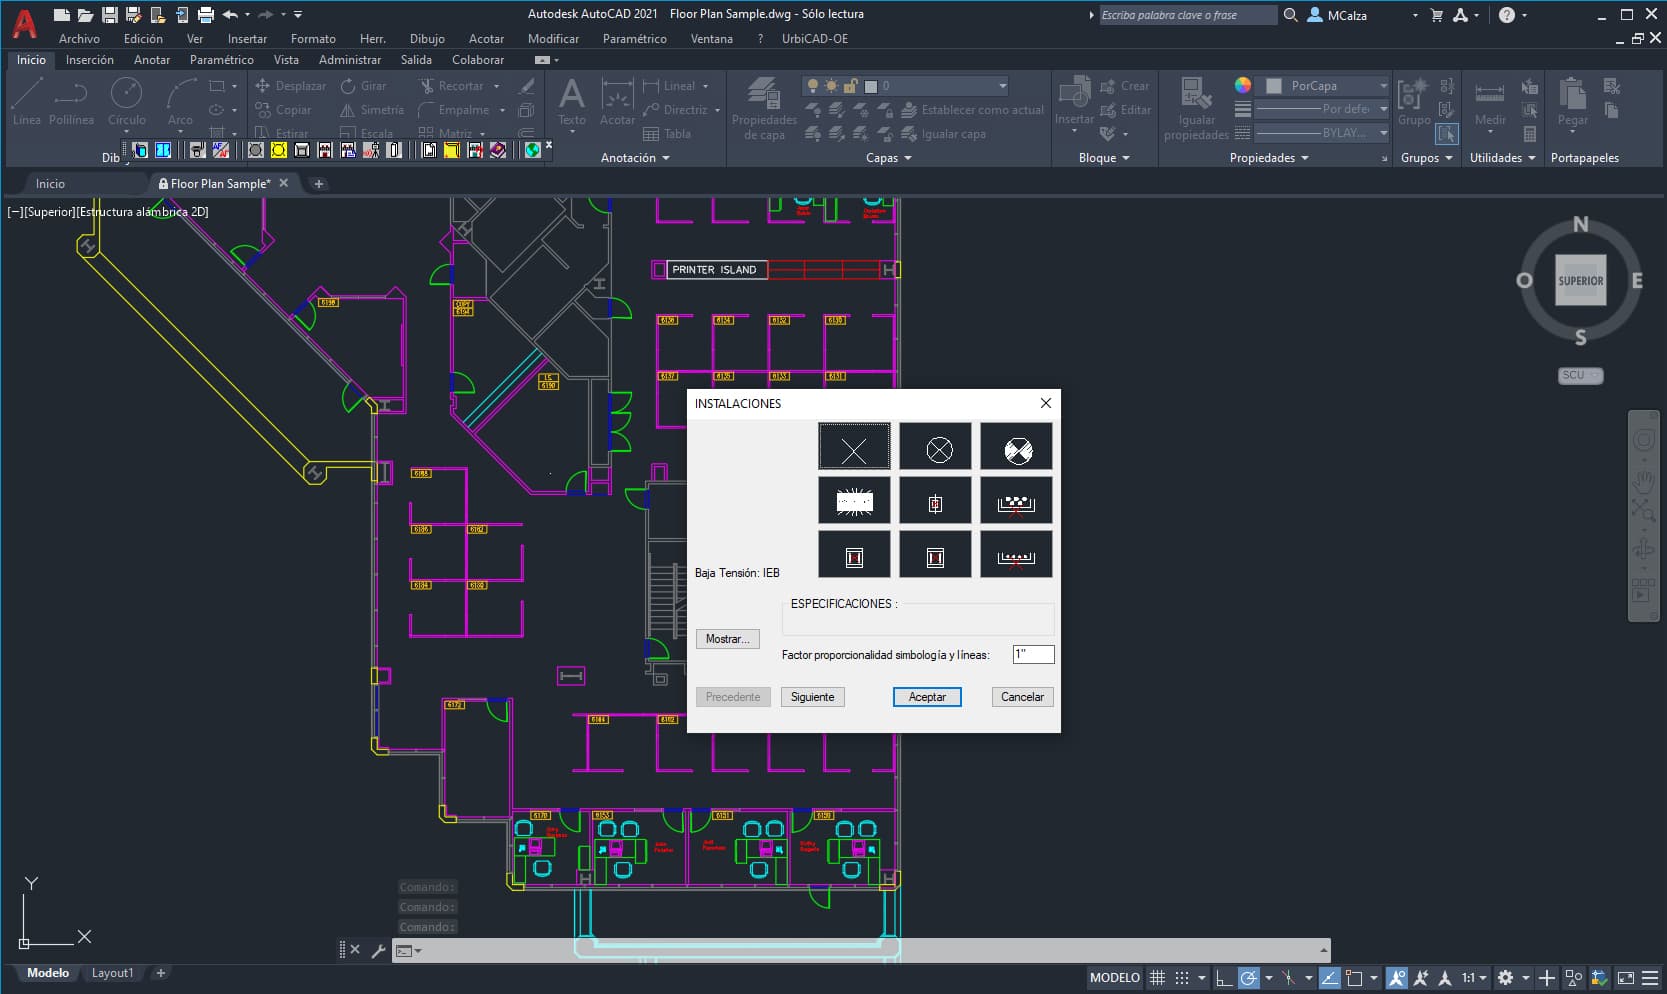This screenshot has width=1667, height=994.
Task: Toggle 2D object snap in status bar
Action: tap(1355, 977)
